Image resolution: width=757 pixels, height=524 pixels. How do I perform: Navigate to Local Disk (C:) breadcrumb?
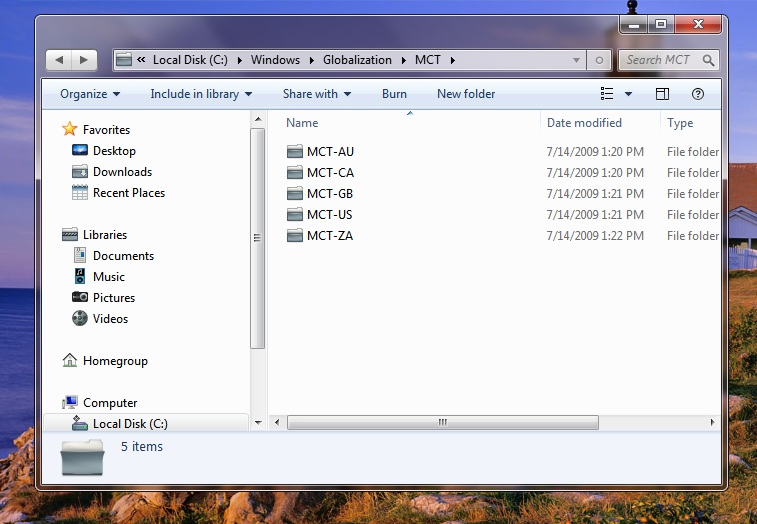click(190, 60)
